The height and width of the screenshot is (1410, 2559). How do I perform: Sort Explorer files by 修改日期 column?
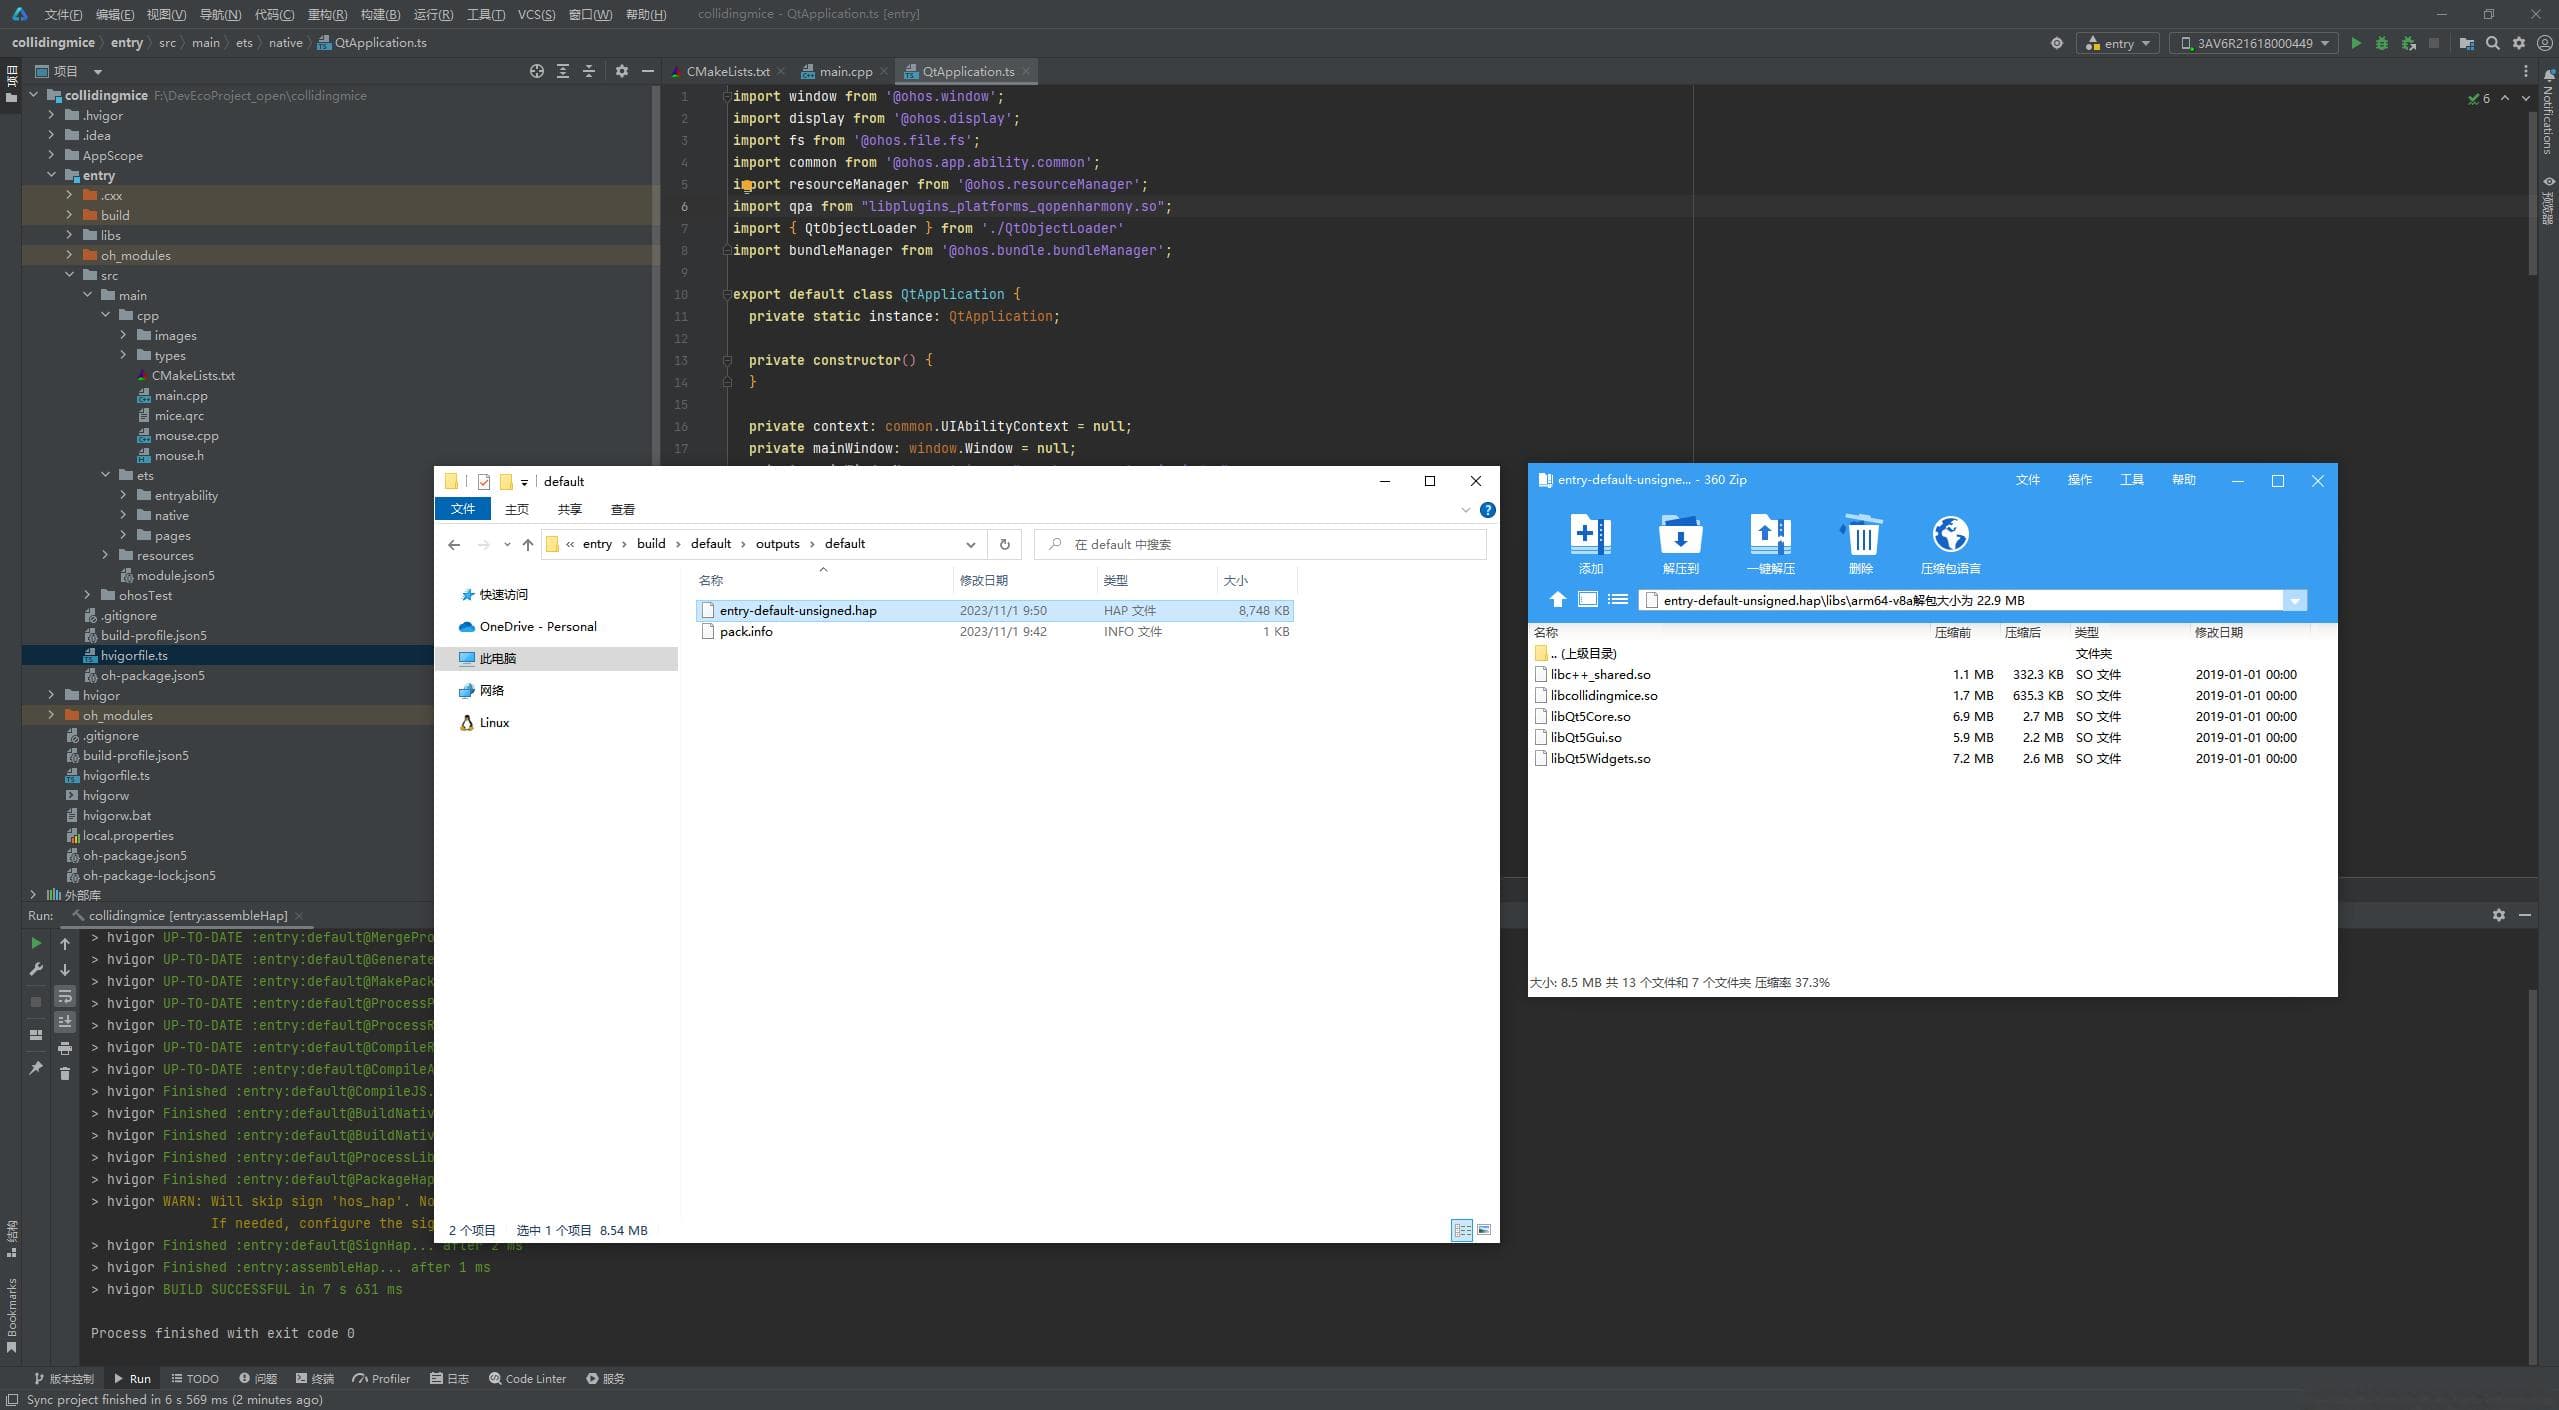(1024, 580)
